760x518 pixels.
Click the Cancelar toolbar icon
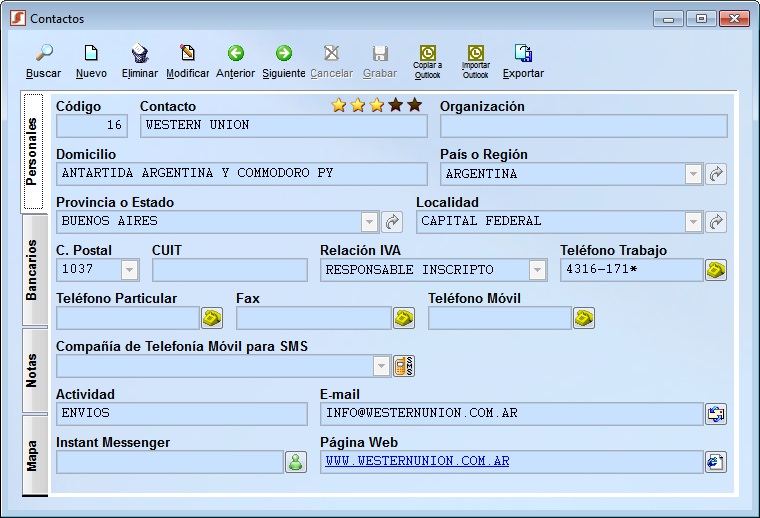coord(332,61)
